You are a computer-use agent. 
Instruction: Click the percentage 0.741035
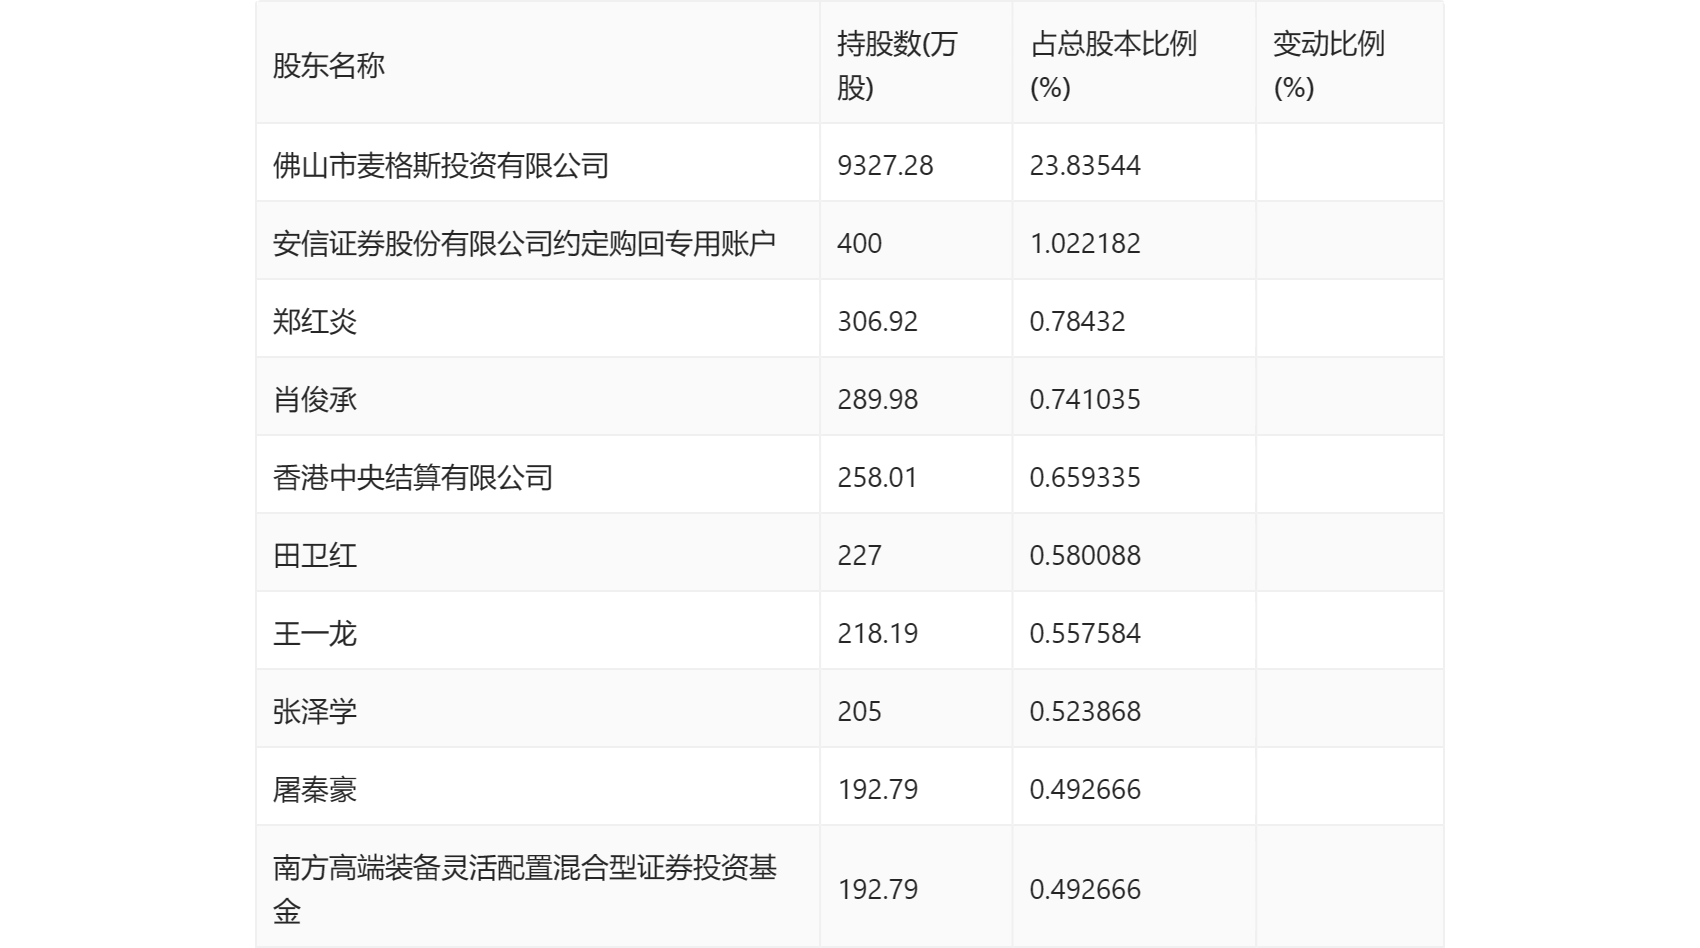pyautogui.click(x=1085, y=399)
